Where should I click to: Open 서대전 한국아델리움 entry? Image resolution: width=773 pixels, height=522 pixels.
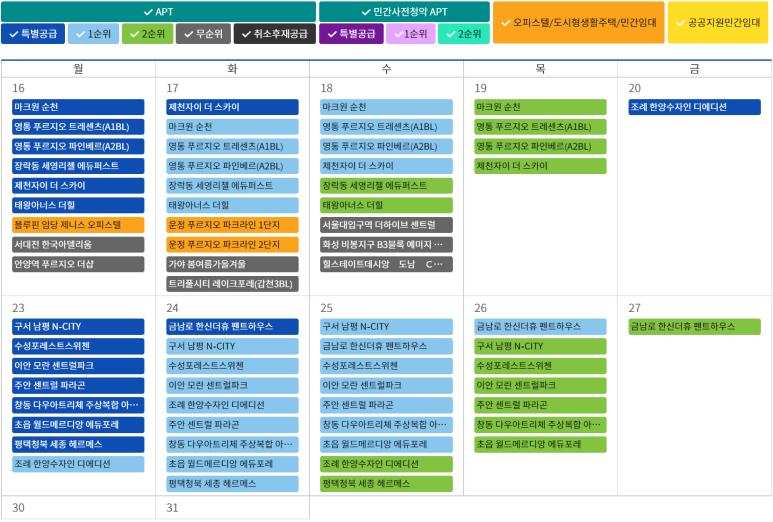click(x=78, y=244)
